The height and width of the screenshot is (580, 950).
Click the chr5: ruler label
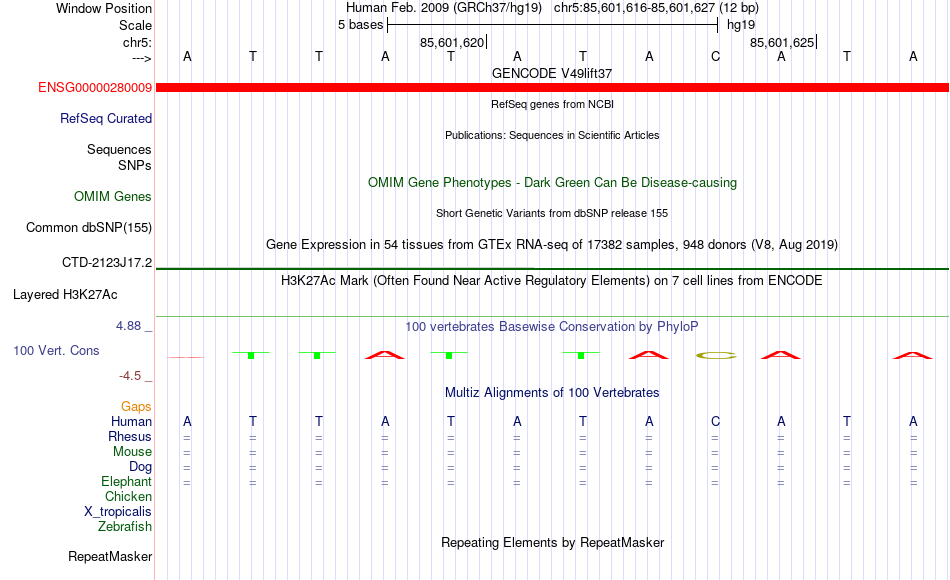[138, 42]
